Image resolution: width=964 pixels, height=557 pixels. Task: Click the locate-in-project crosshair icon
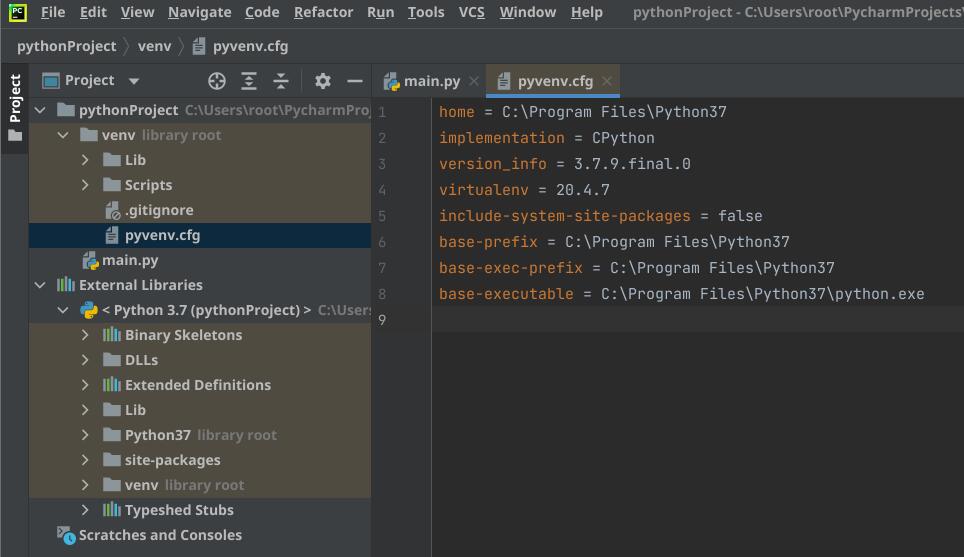[x=217, y=81]
